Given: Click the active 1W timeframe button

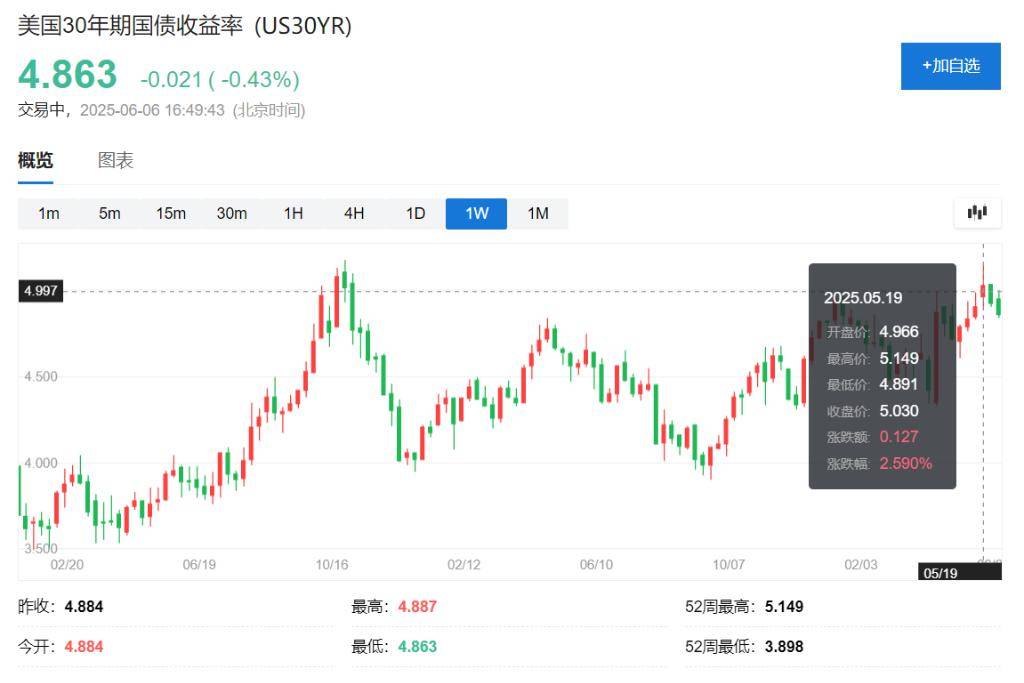Looking at the screenshot, I should [x=476, y=213].
